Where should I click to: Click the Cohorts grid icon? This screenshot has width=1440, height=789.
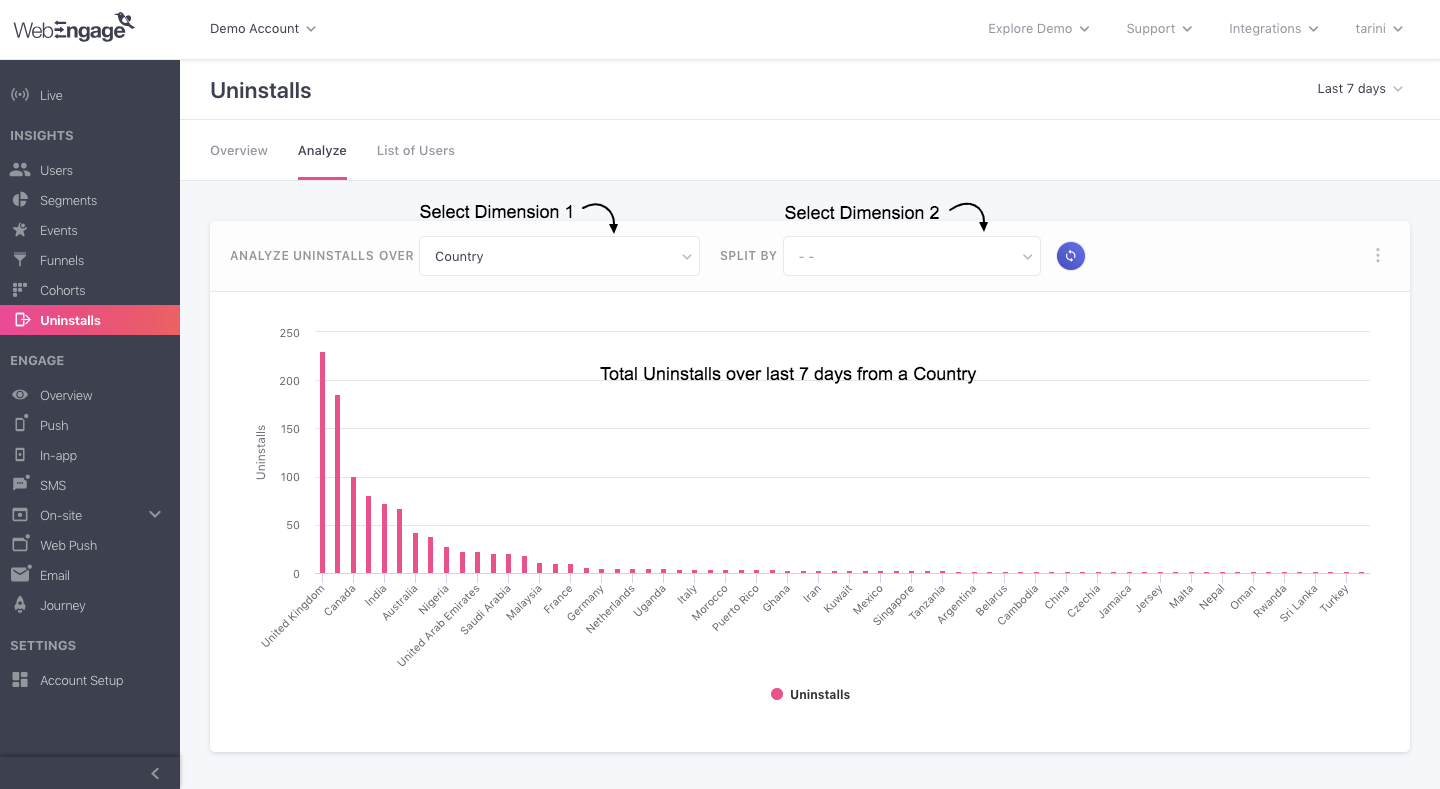tap(20, 290)
